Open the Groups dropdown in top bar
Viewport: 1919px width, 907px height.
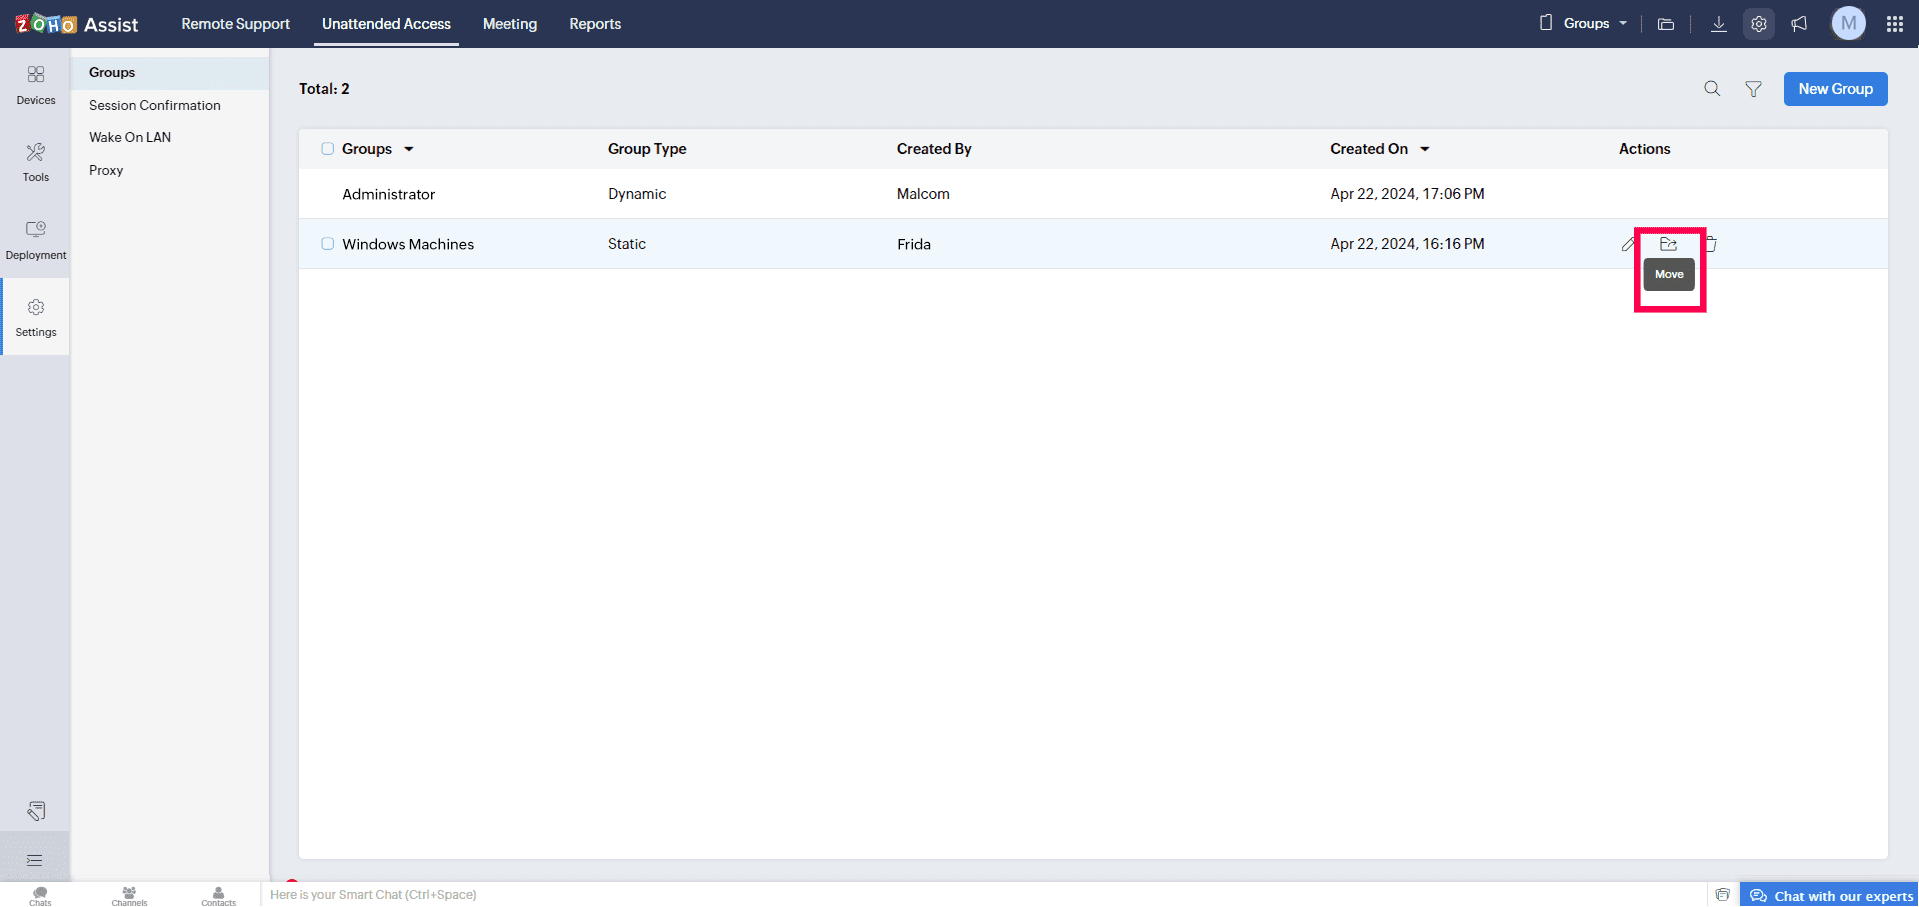click(1586, 24)
